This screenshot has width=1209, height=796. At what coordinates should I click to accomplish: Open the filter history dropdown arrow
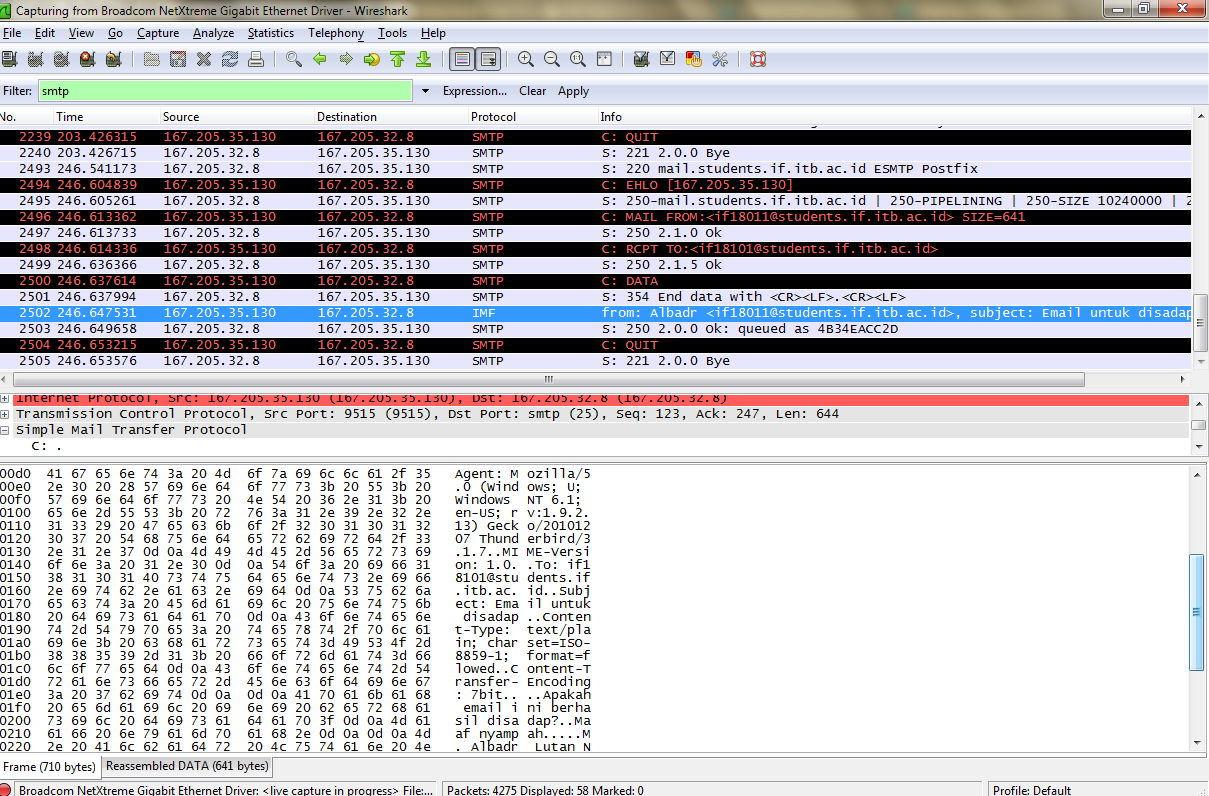tap(425, 91)
